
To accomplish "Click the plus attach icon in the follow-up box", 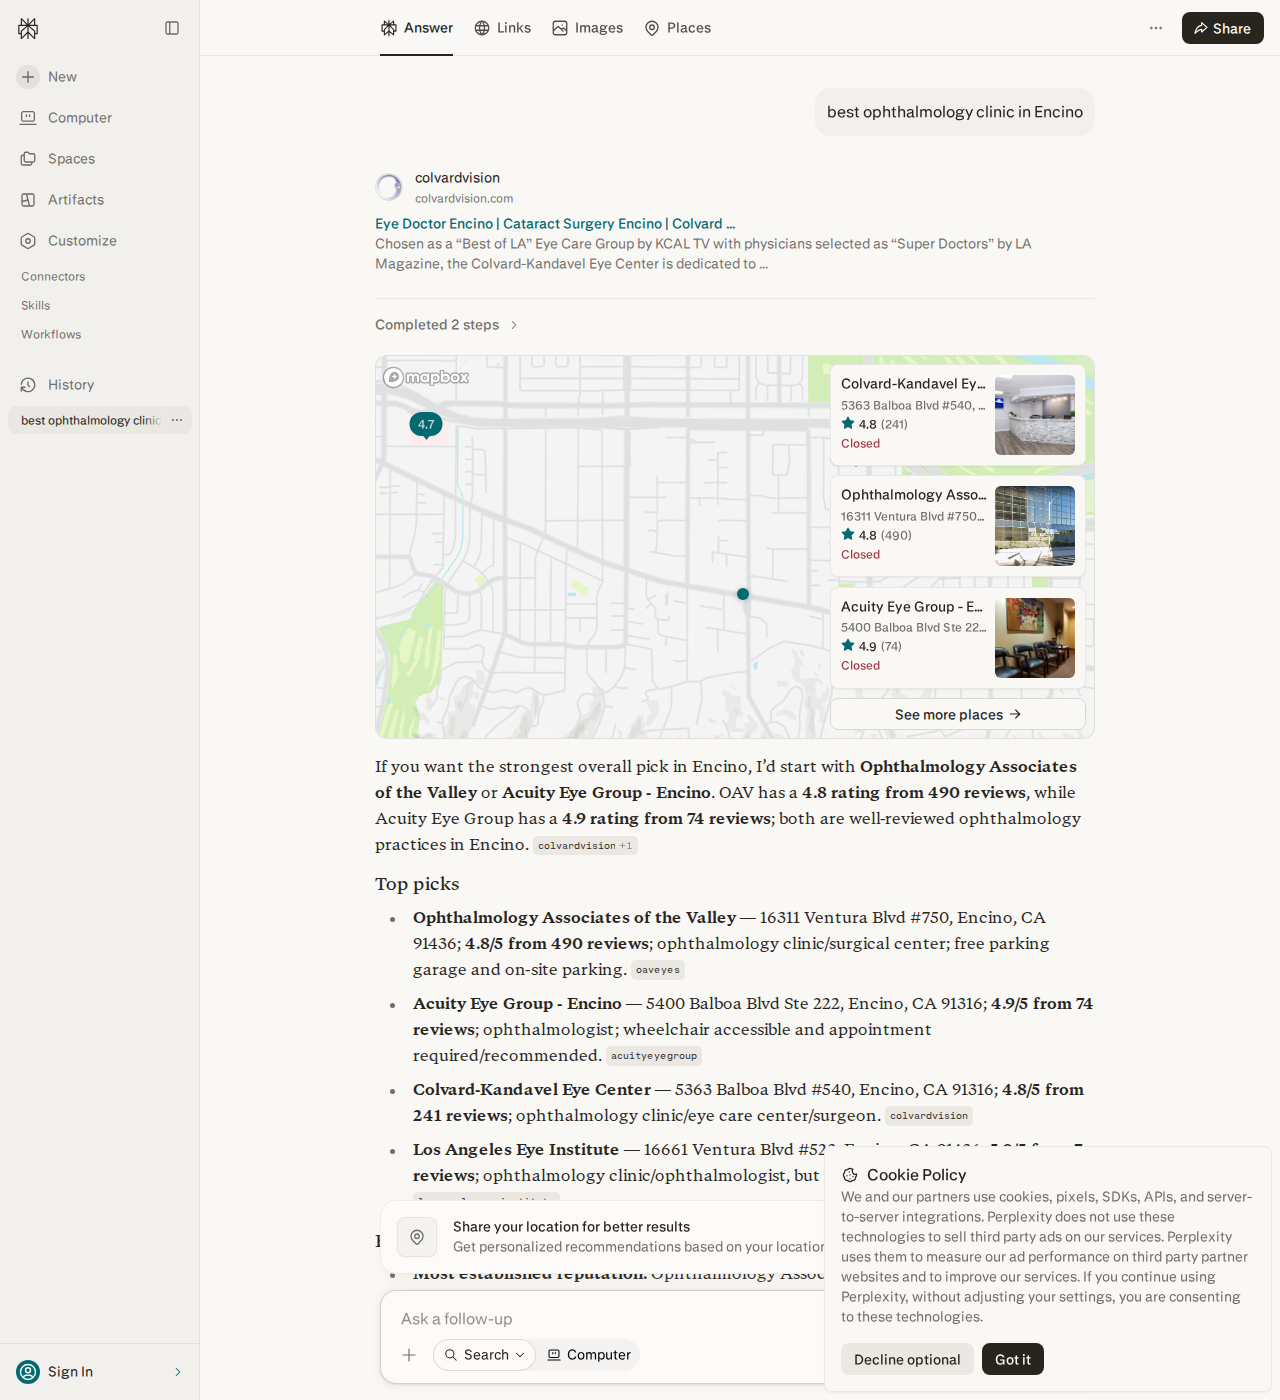I will 409,1355.
